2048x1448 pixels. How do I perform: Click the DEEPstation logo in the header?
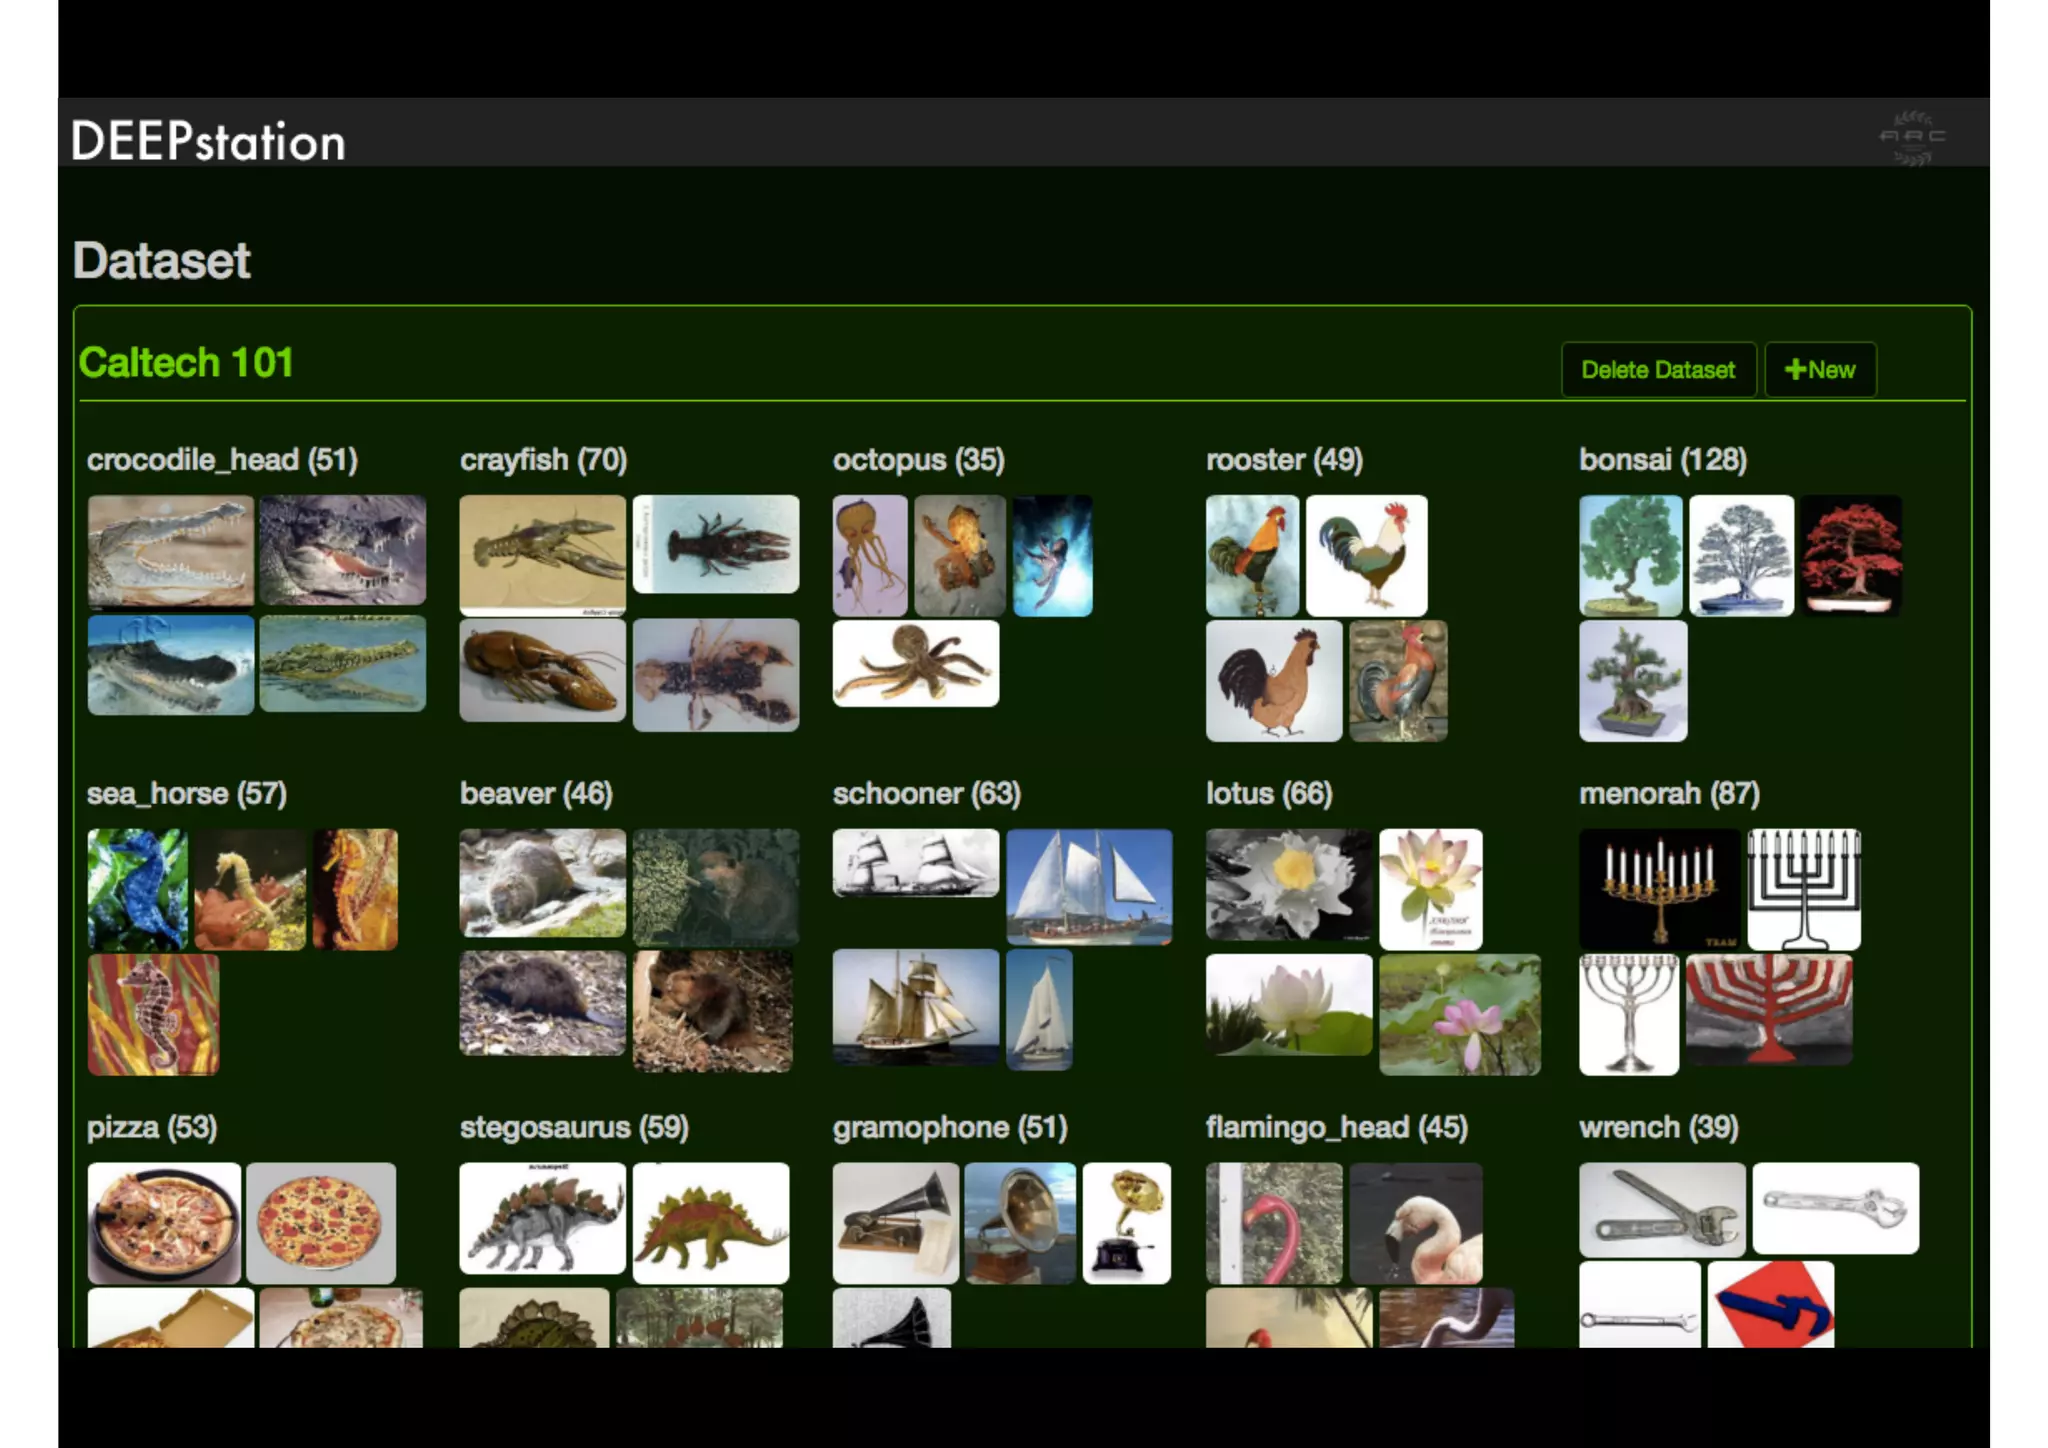(x=208, y=142)
